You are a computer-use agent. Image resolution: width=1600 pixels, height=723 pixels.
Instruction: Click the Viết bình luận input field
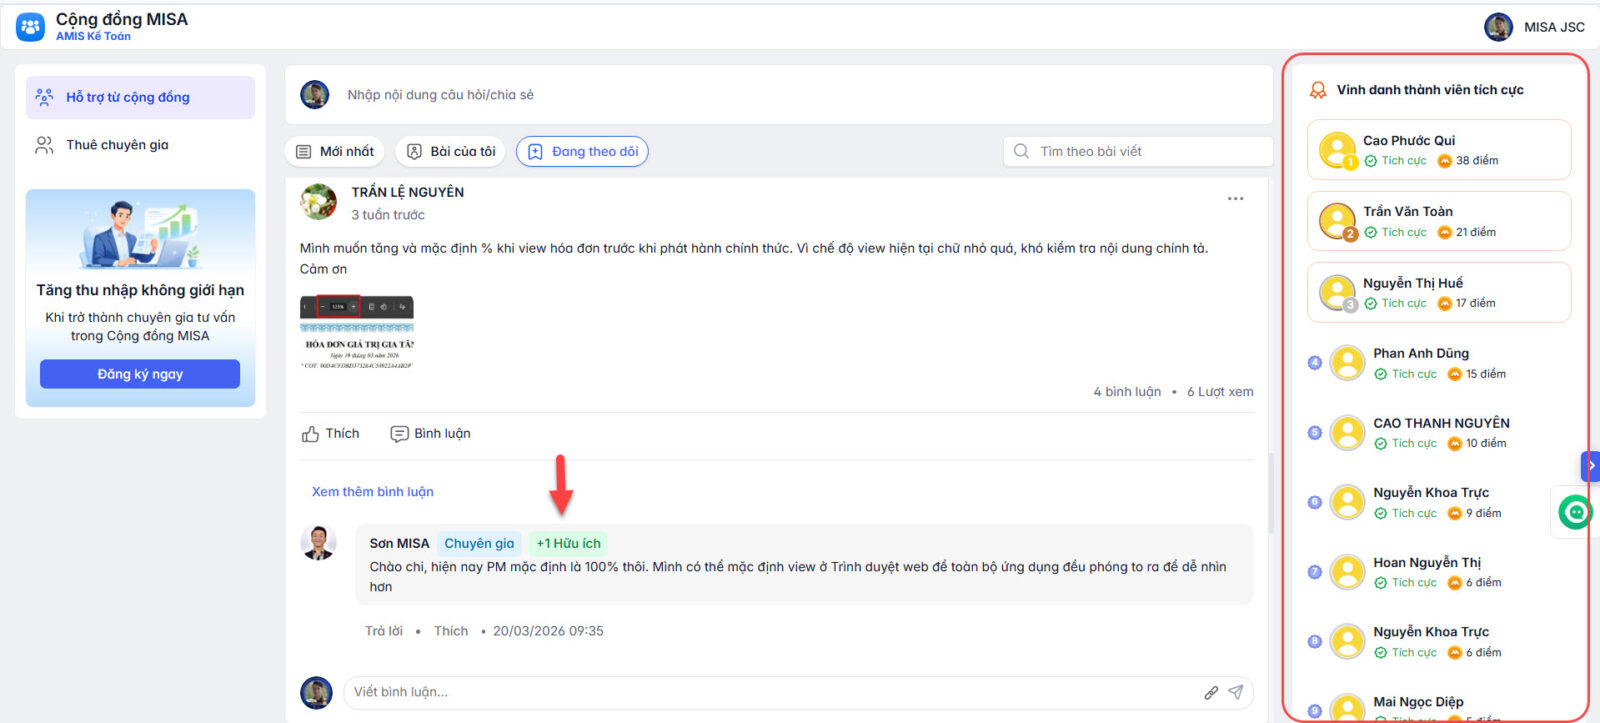point(770,692)
